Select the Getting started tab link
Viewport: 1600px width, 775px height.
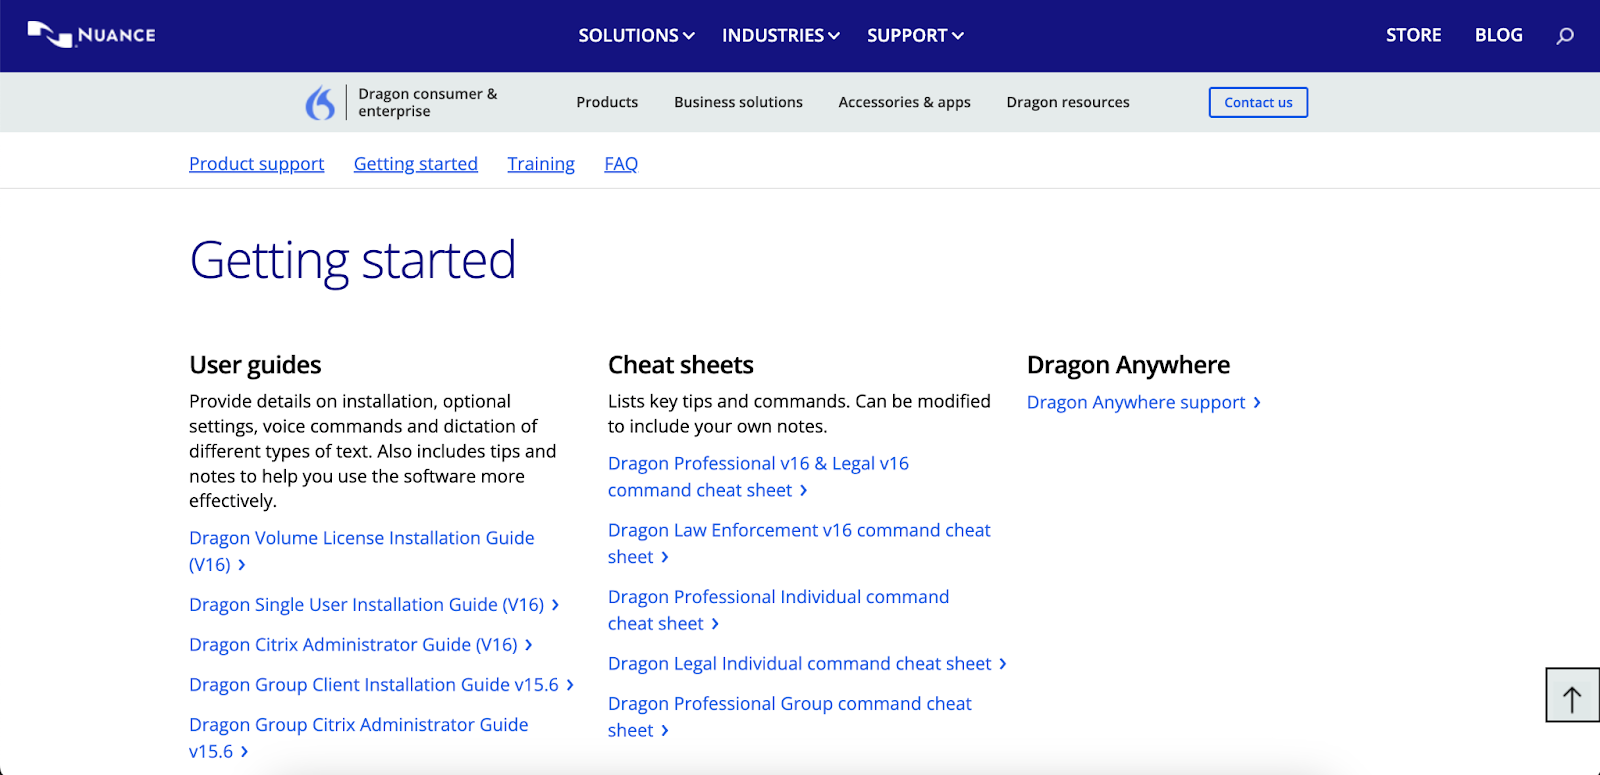(416, 164)
